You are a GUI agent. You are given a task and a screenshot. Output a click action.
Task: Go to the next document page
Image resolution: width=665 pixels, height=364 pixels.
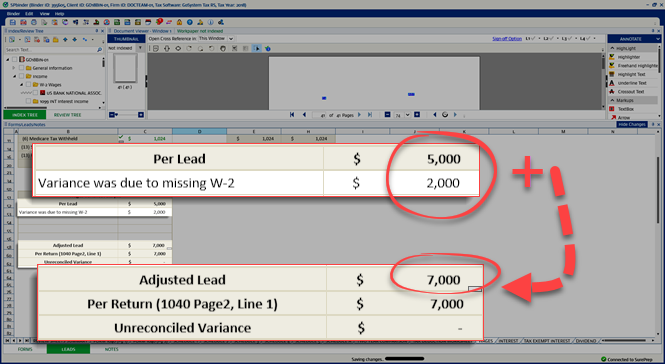[359, 115]
